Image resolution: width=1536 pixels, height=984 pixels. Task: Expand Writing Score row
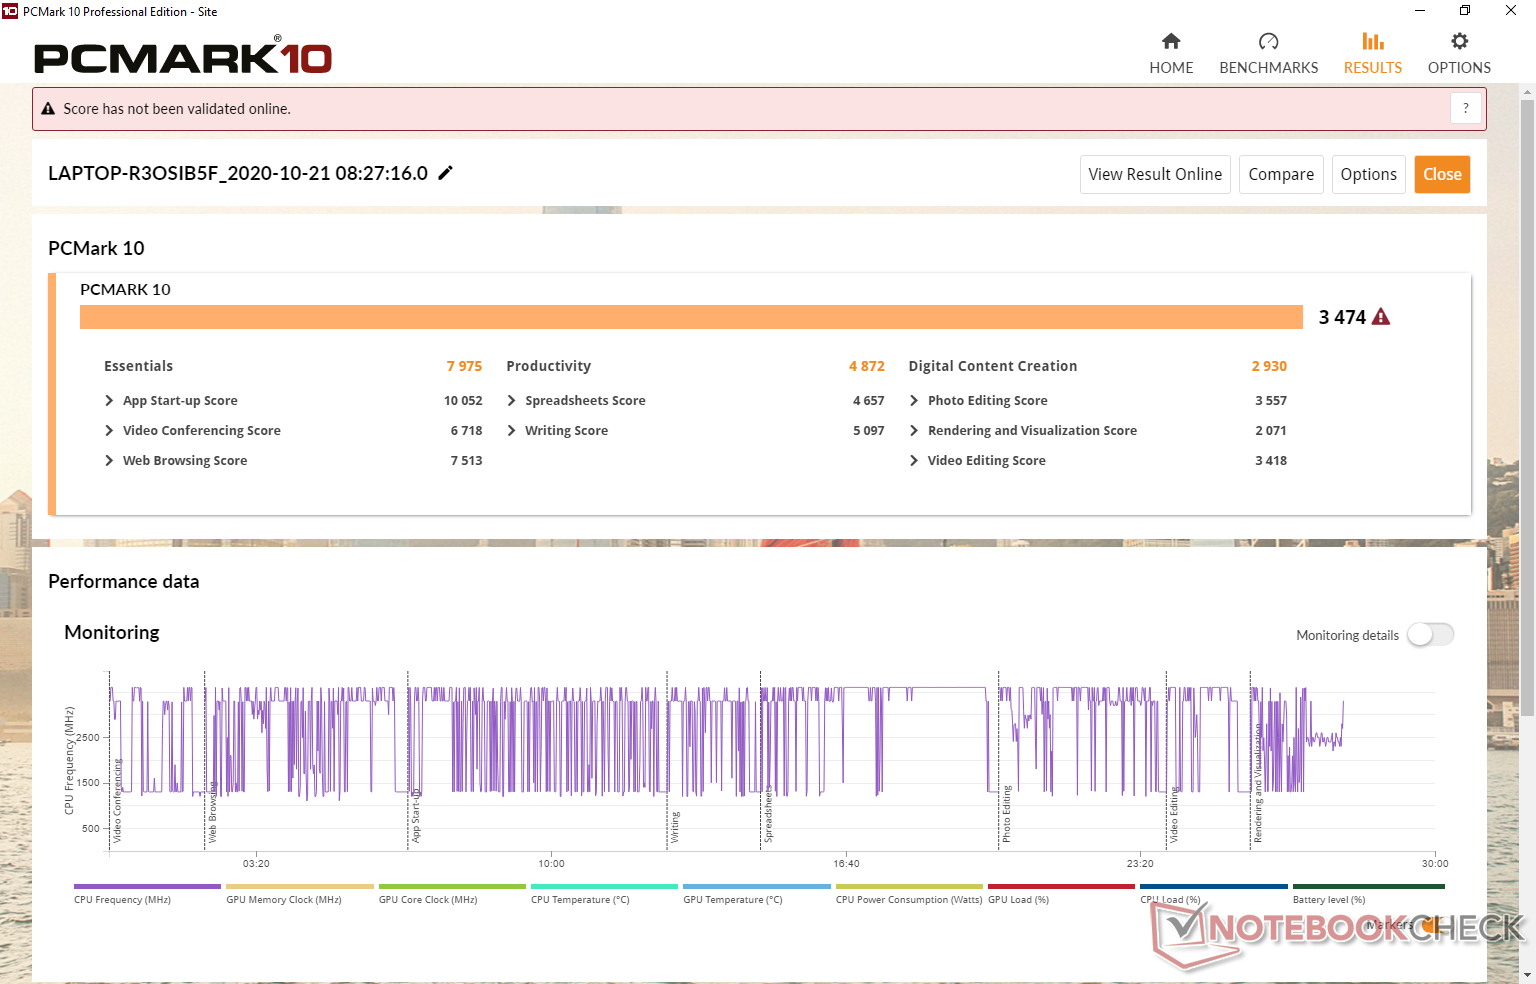pyautogui.click(x=512, y=431)
